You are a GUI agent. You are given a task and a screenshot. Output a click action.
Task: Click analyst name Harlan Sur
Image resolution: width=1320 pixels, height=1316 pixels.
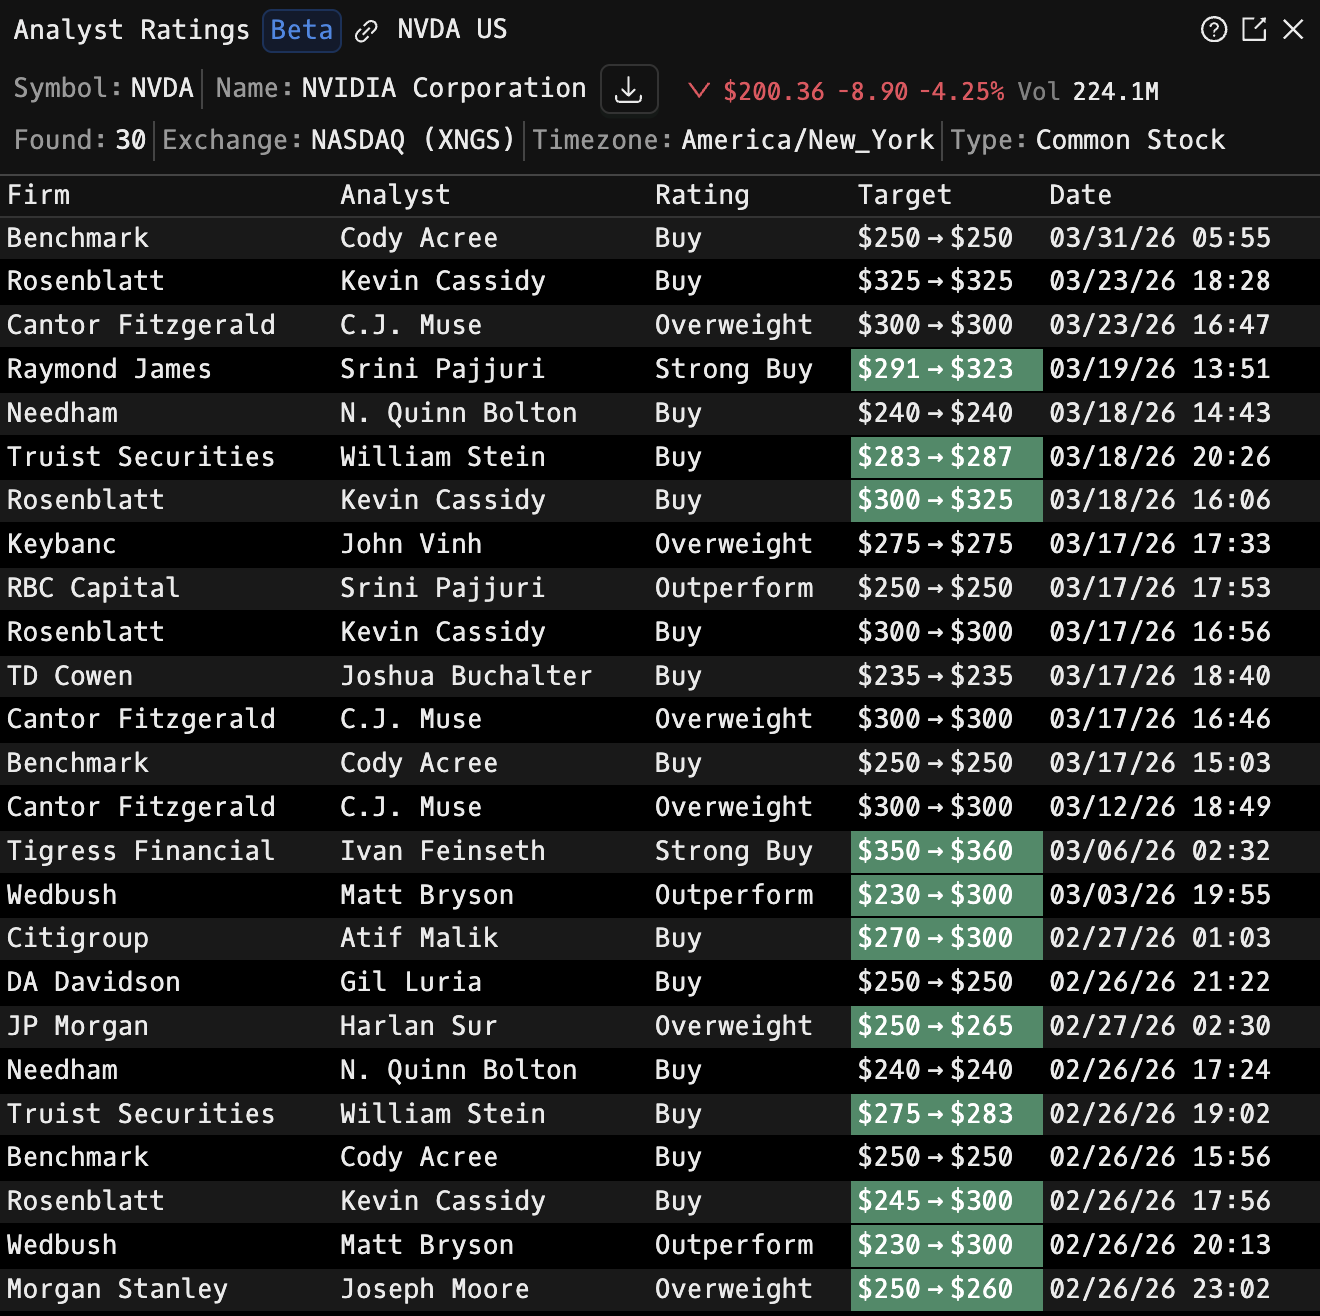pyautogui.click(x=419, y=1026)
